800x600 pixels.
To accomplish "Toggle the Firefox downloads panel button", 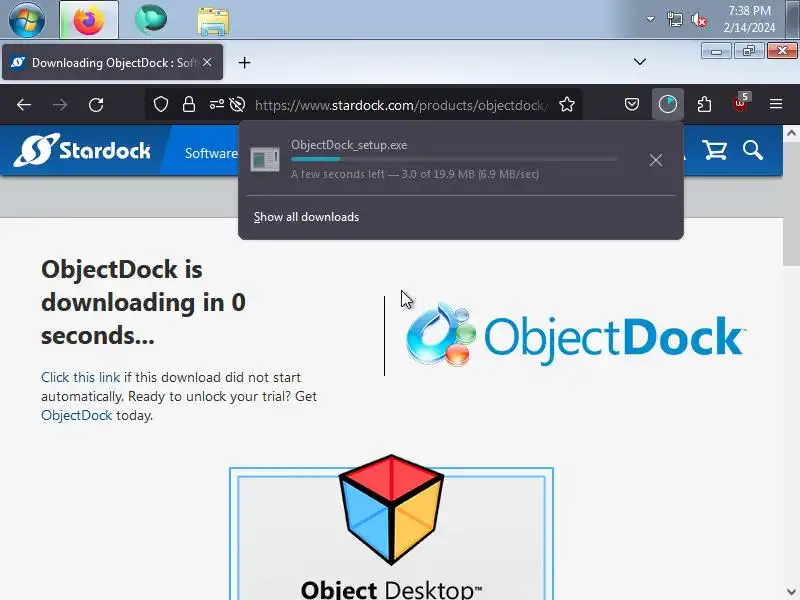I will pos(668,105).
